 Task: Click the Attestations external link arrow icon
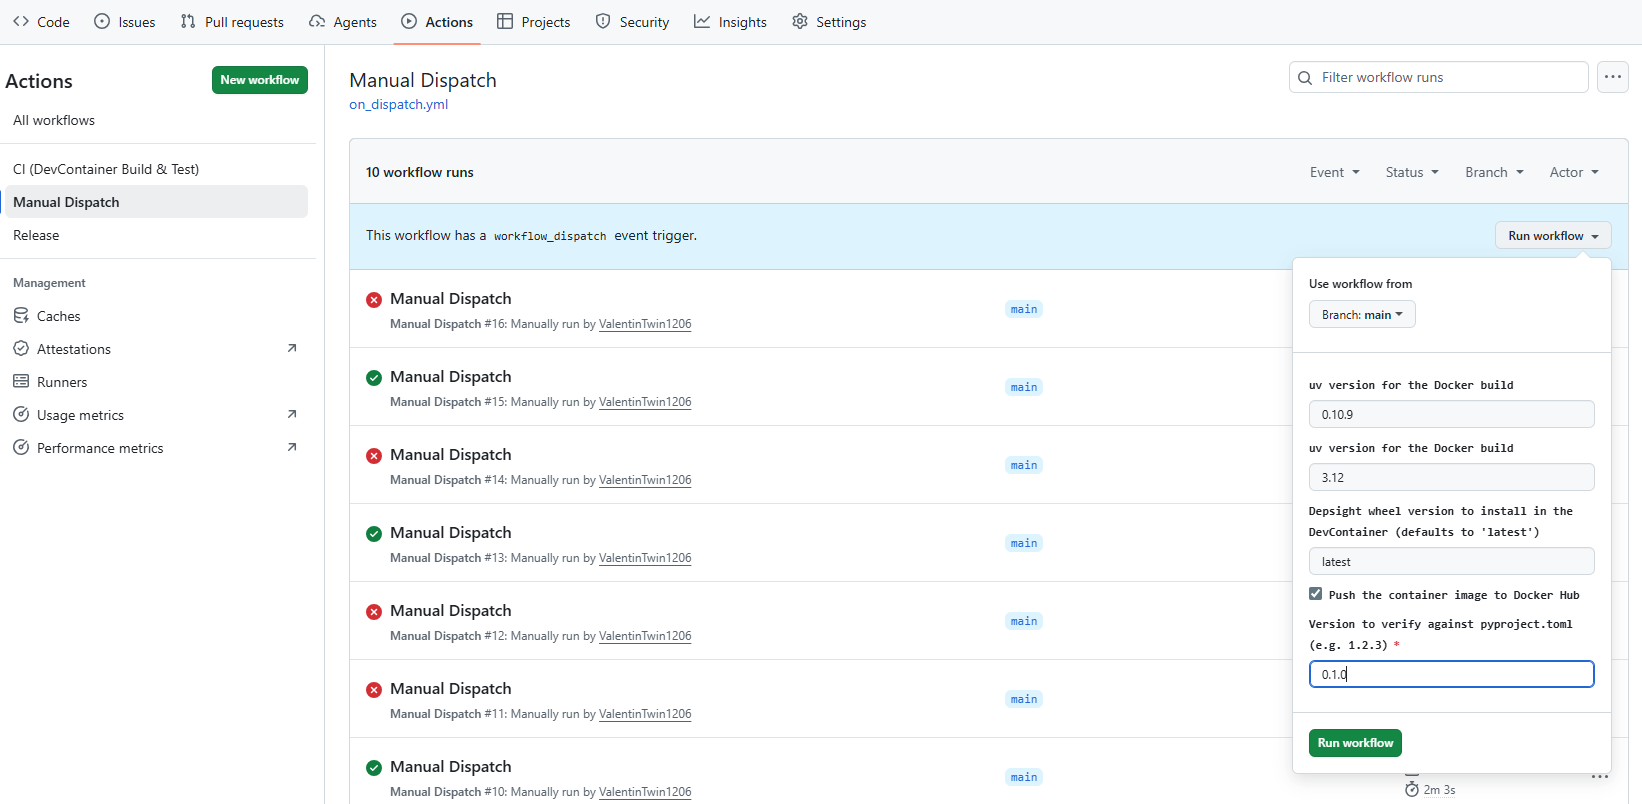point(292,348)
